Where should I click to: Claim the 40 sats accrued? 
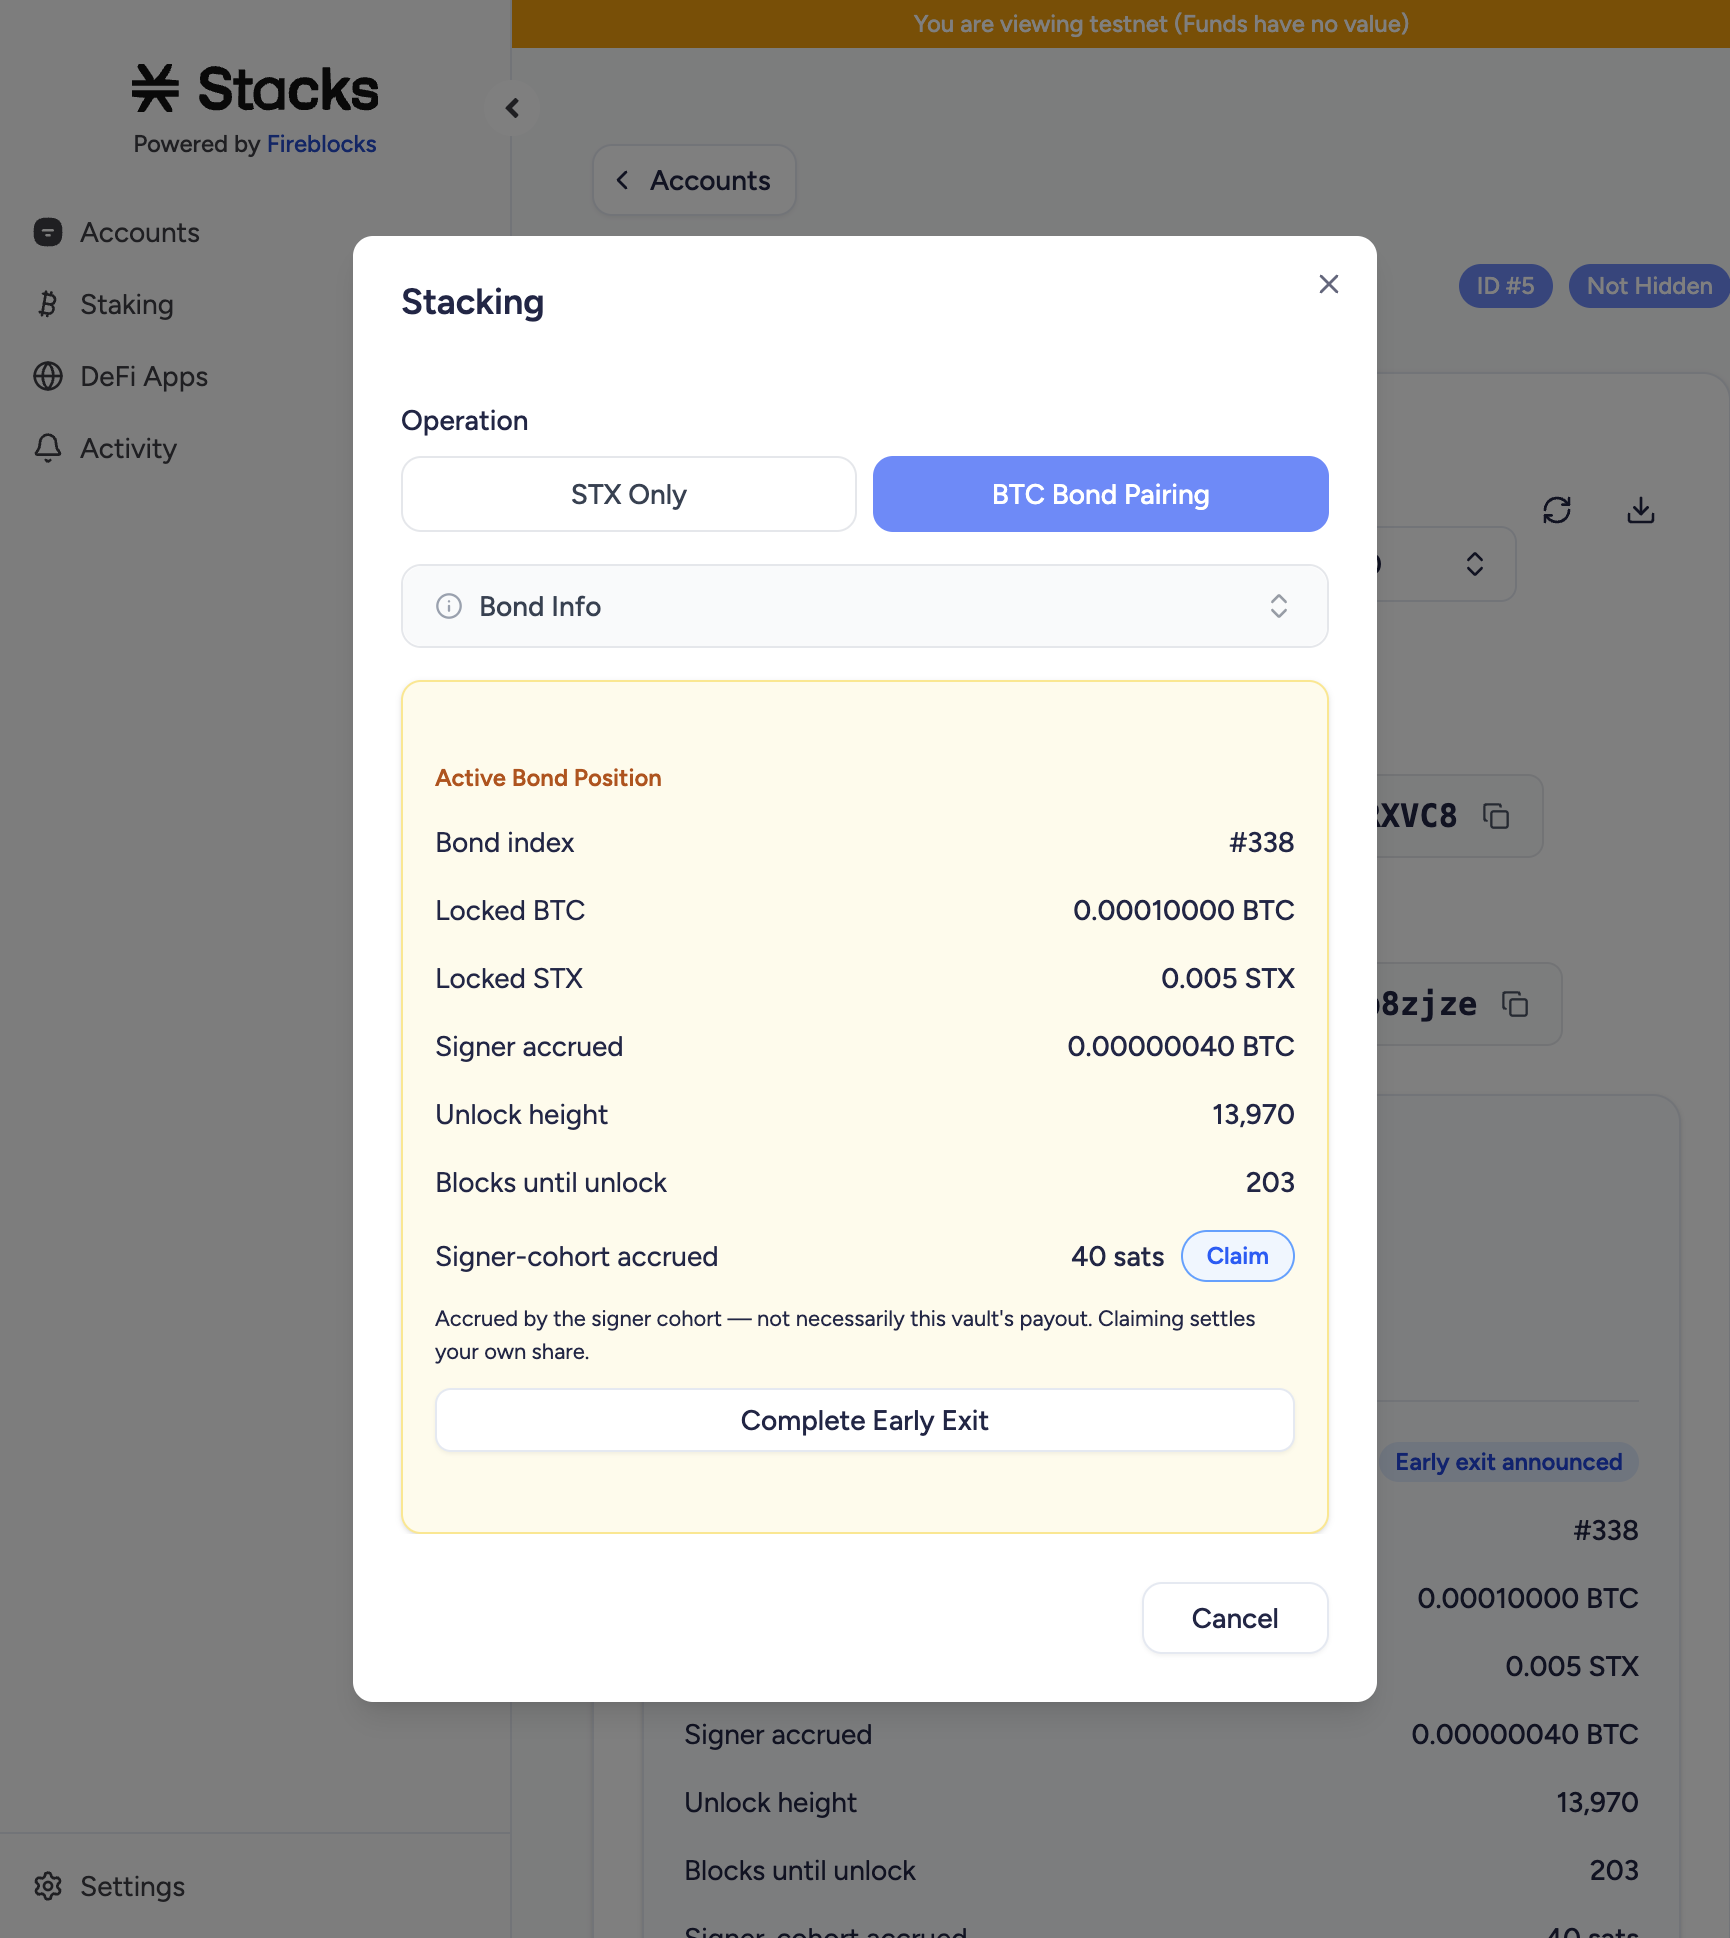pyautogui.click(x=1237, y=1256)
